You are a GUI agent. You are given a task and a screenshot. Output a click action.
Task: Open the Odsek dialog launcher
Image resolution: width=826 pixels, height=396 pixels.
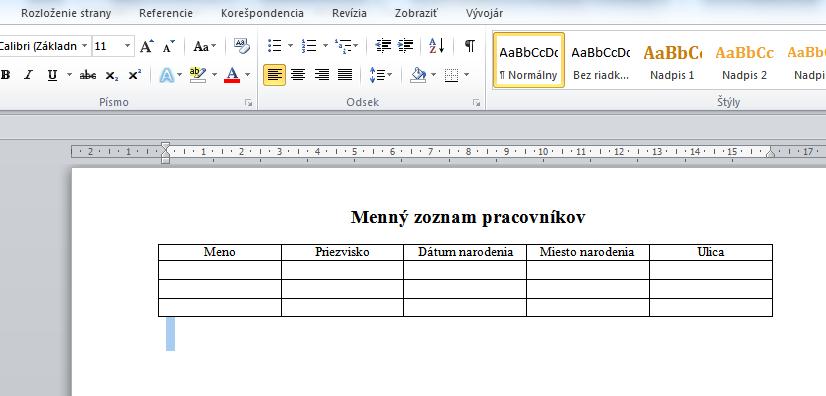[476, 103]
